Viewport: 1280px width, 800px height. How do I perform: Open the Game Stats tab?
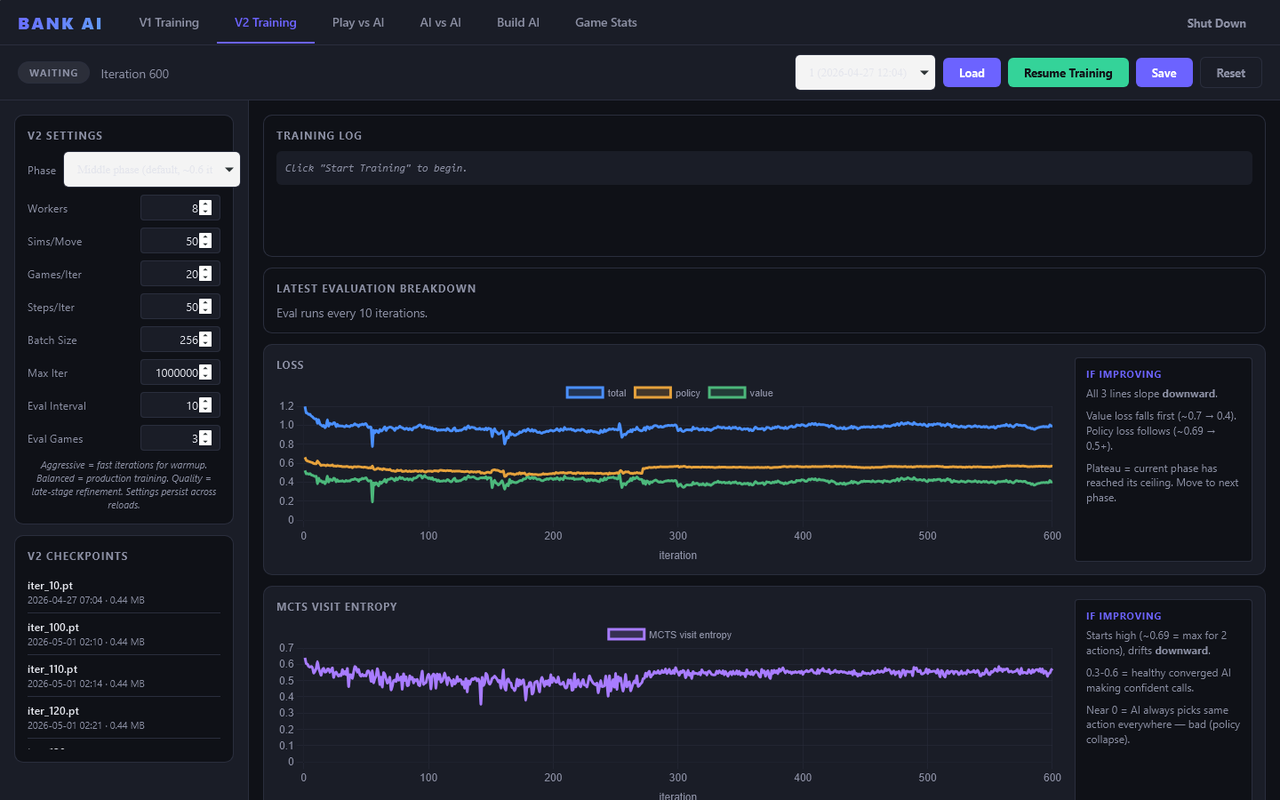(x=606, y=22)
